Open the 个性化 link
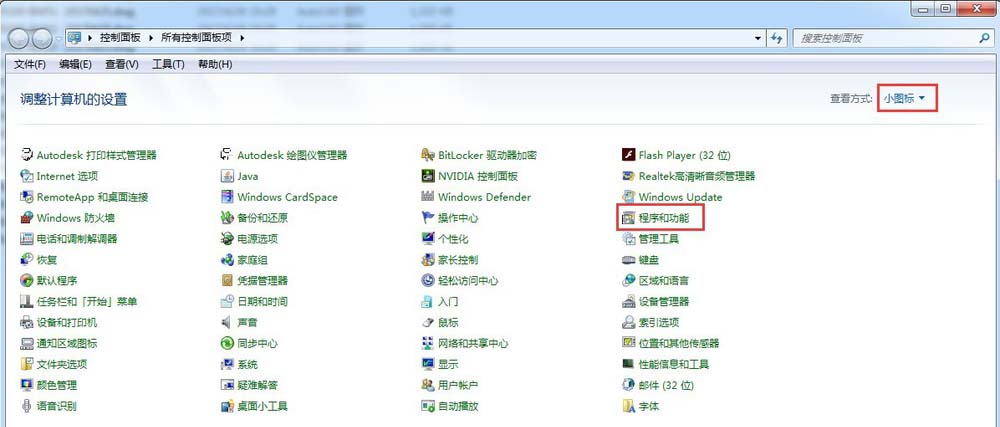The width and height of the screenshot is (1000, 427). [x=453, y=239]
